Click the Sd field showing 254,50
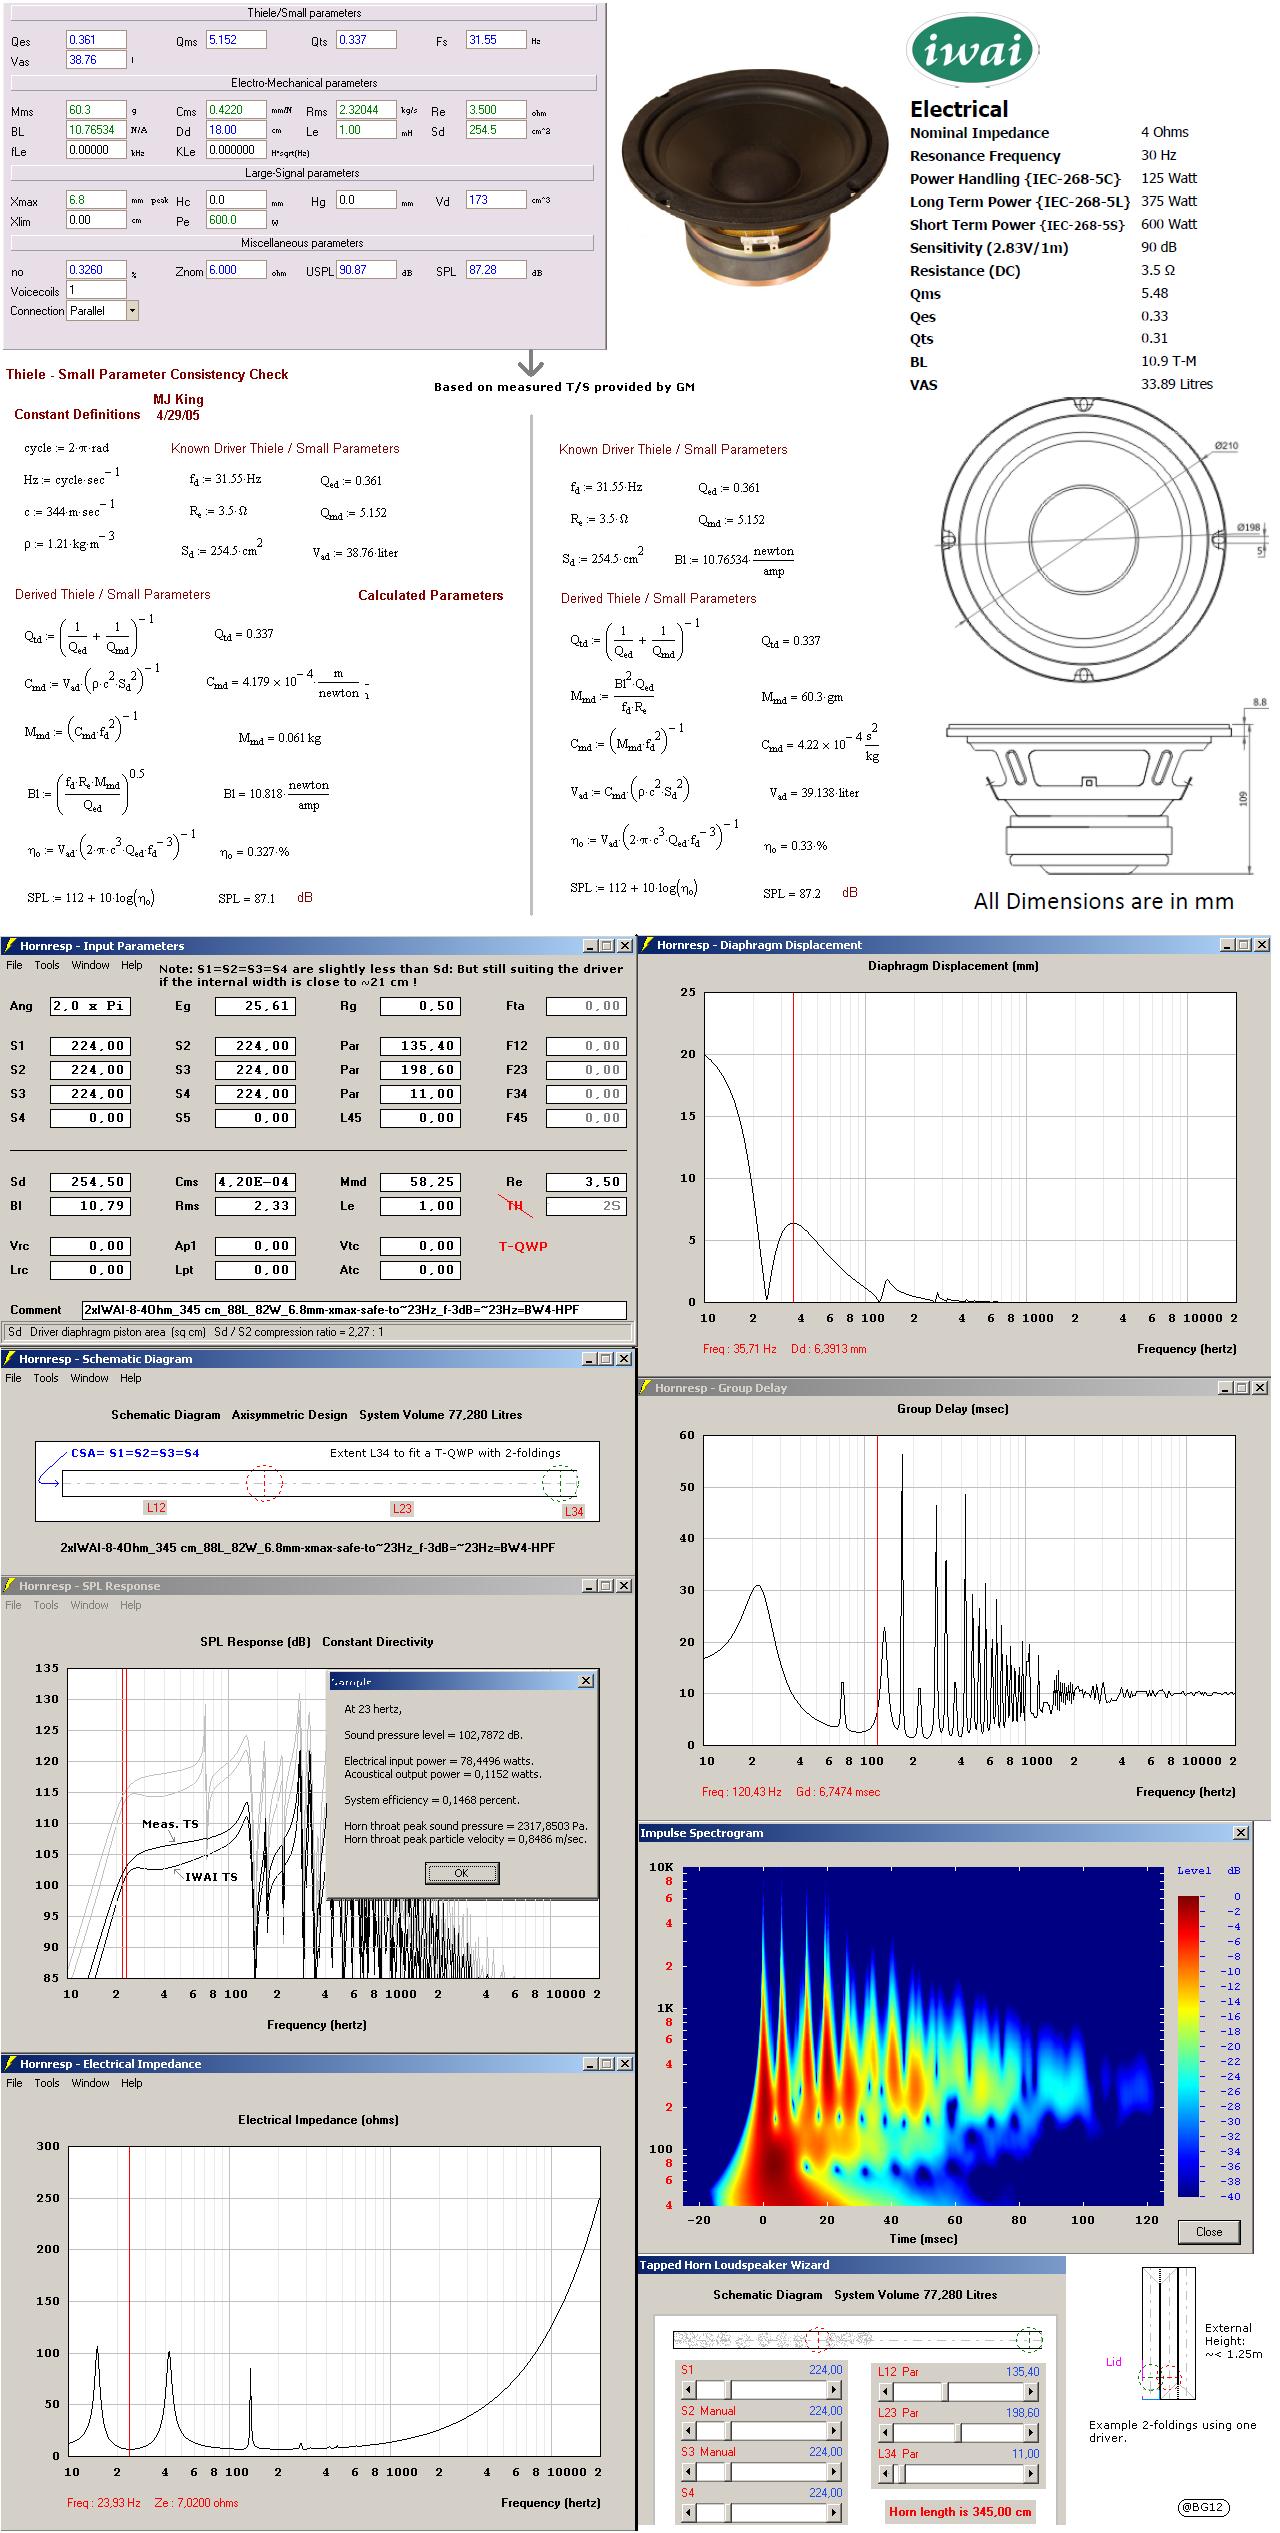The height and width of the screenshot is (2533, 1280). point(90,1182)
